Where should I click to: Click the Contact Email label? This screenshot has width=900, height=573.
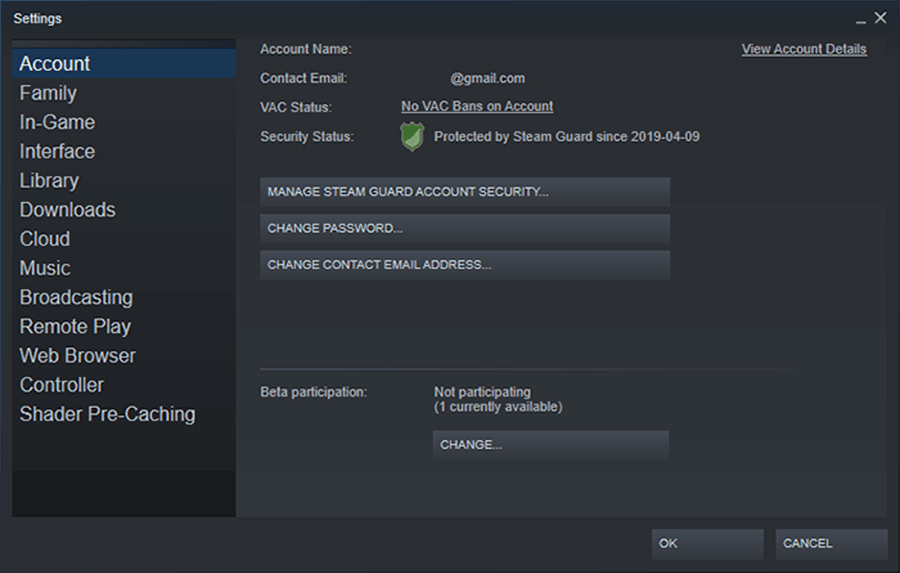tap(304, 79)
